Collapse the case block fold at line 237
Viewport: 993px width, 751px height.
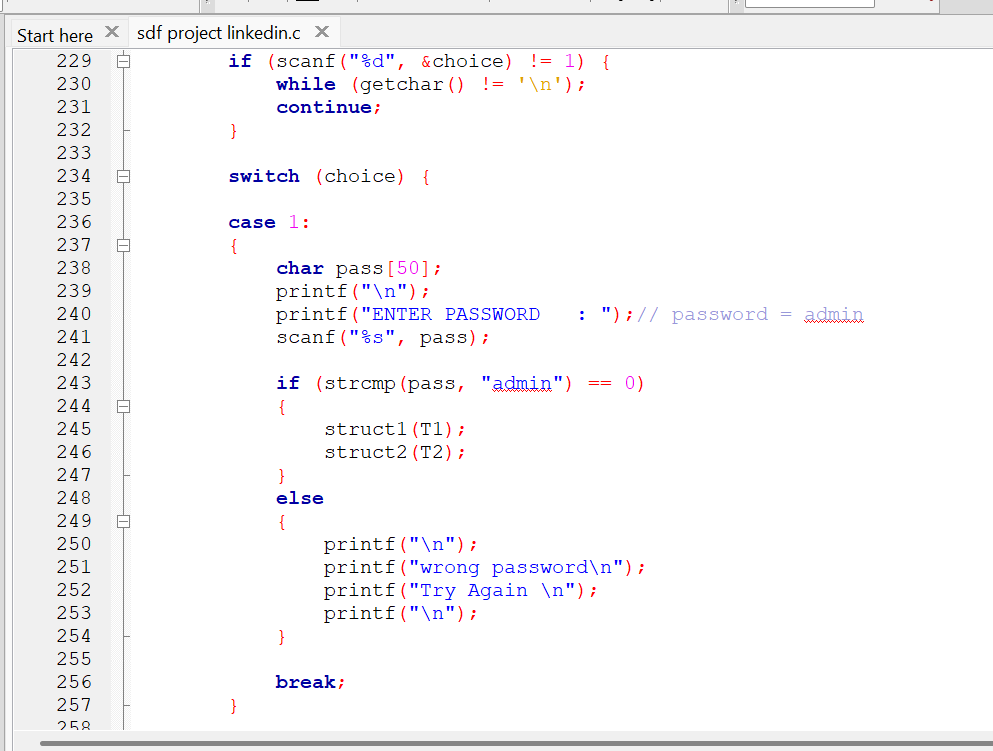tap(123, 246)
